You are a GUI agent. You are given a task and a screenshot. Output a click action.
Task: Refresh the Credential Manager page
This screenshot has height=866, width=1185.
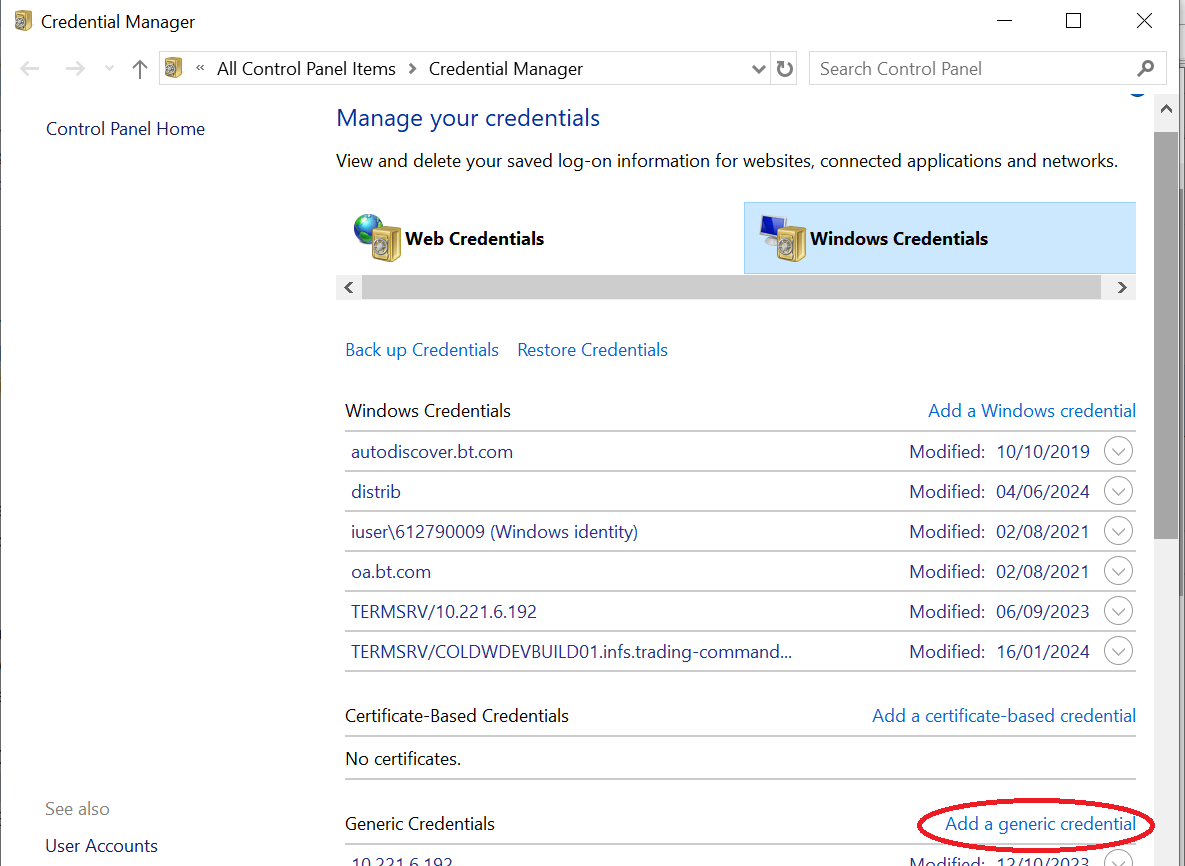pos(784,69)
